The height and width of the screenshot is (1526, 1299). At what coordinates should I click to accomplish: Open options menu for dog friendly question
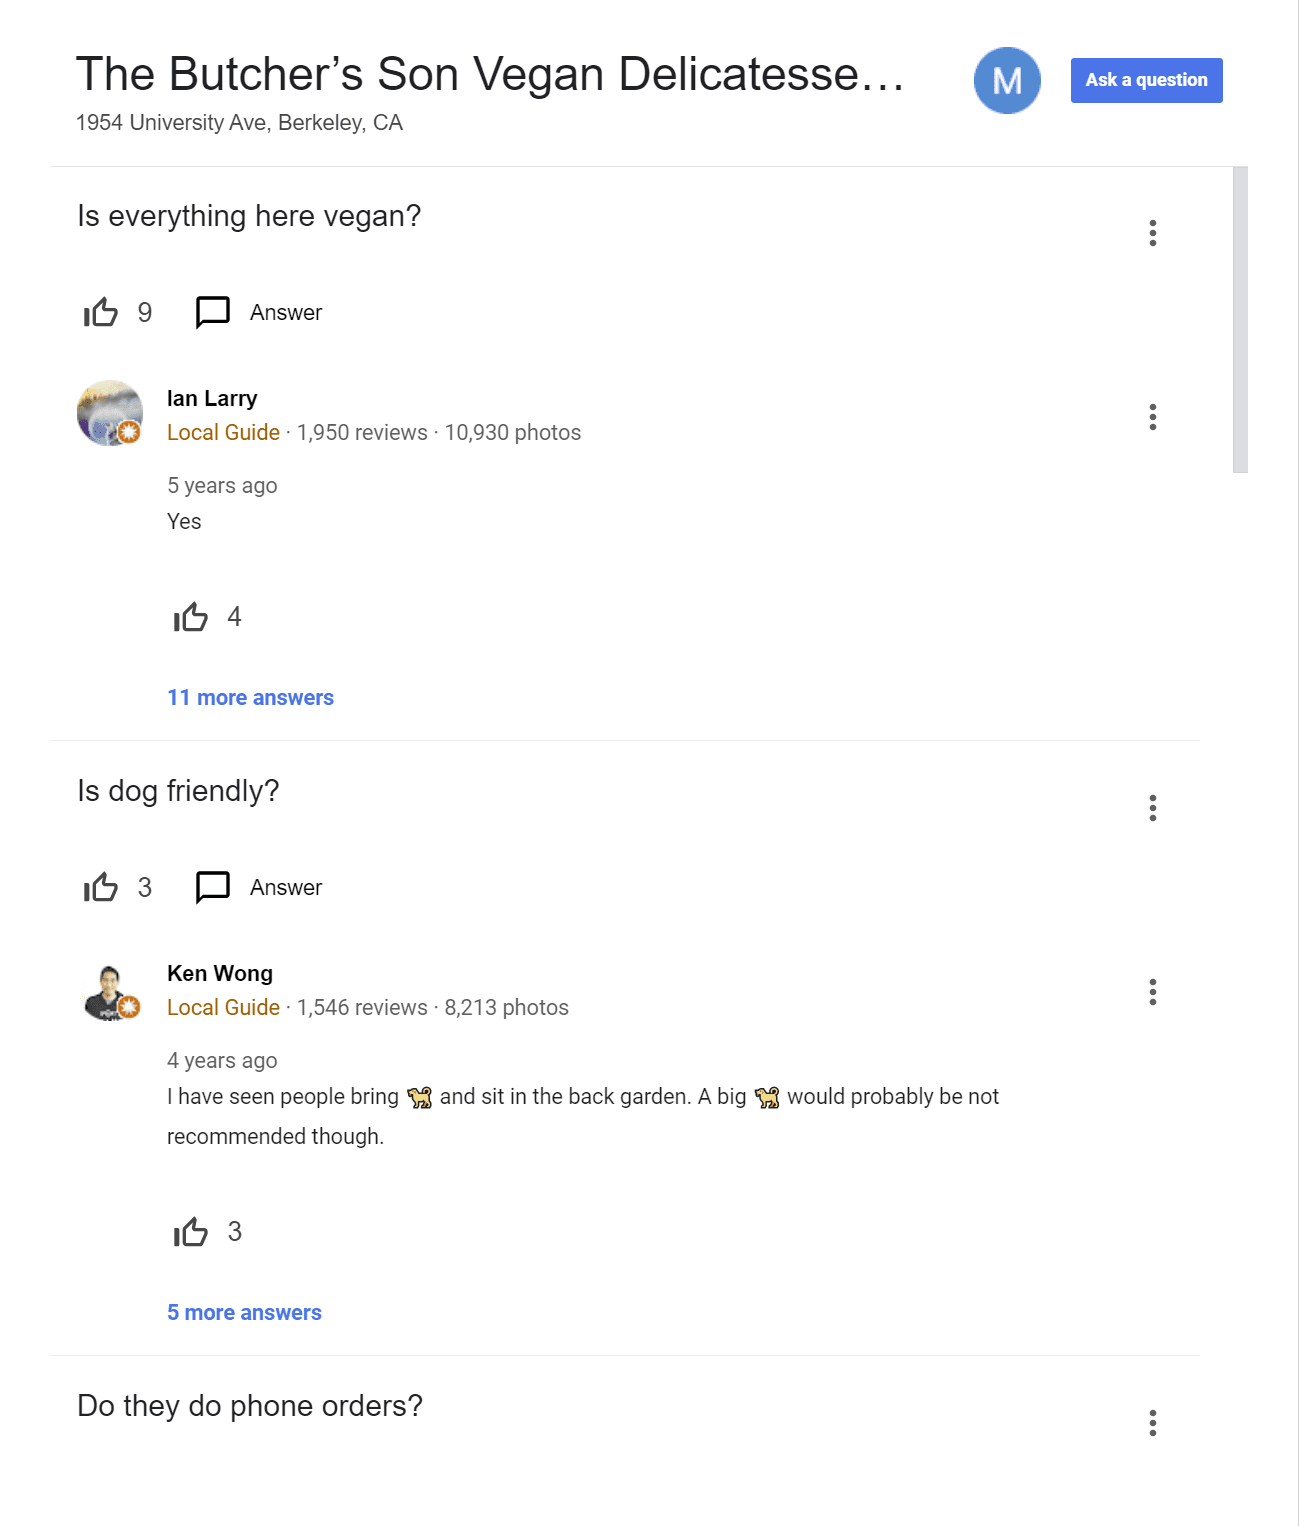1153,808
